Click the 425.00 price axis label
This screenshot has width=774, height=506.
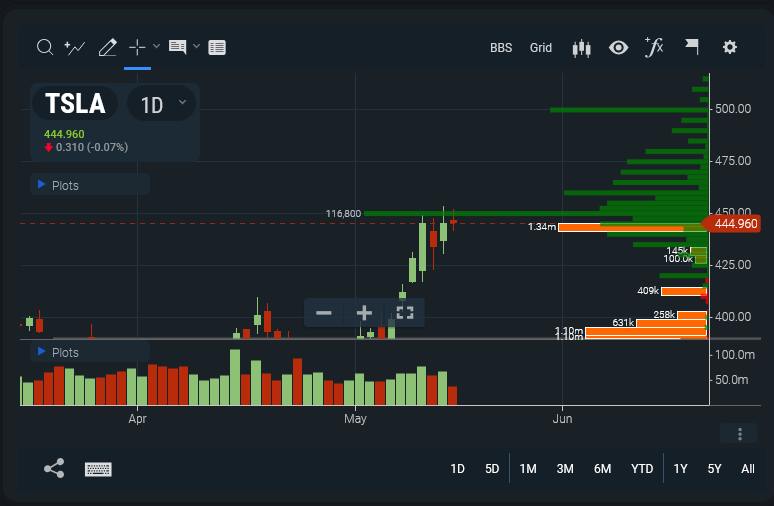coord(733,265)
